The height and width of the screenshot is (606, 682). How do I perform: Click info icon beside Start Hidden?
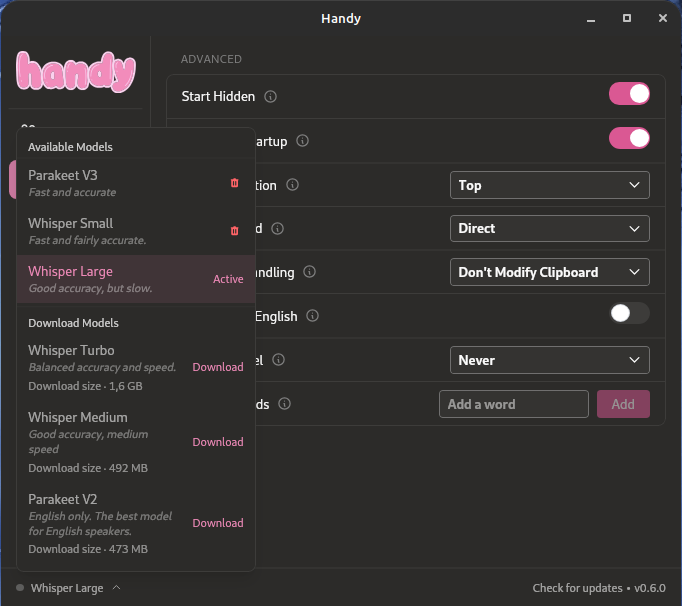coord(271,97)
